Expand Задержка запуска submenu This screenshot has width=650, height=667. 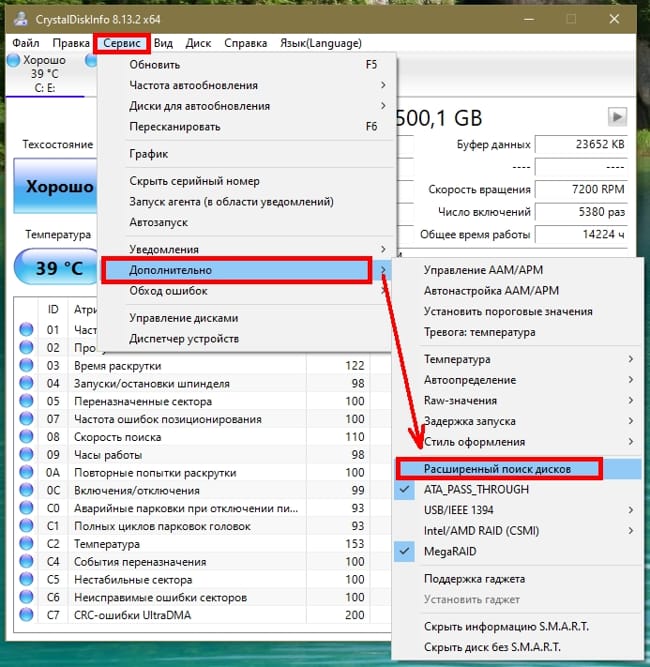coord(517,421)
